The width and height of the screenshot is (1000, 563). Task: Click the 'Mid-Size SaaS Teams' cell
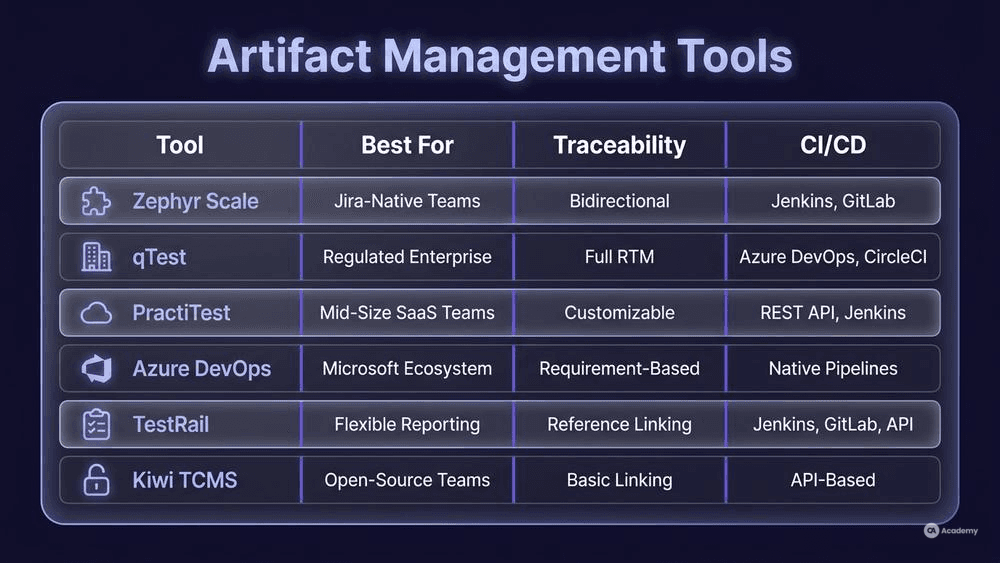click(x=407, y=312)
